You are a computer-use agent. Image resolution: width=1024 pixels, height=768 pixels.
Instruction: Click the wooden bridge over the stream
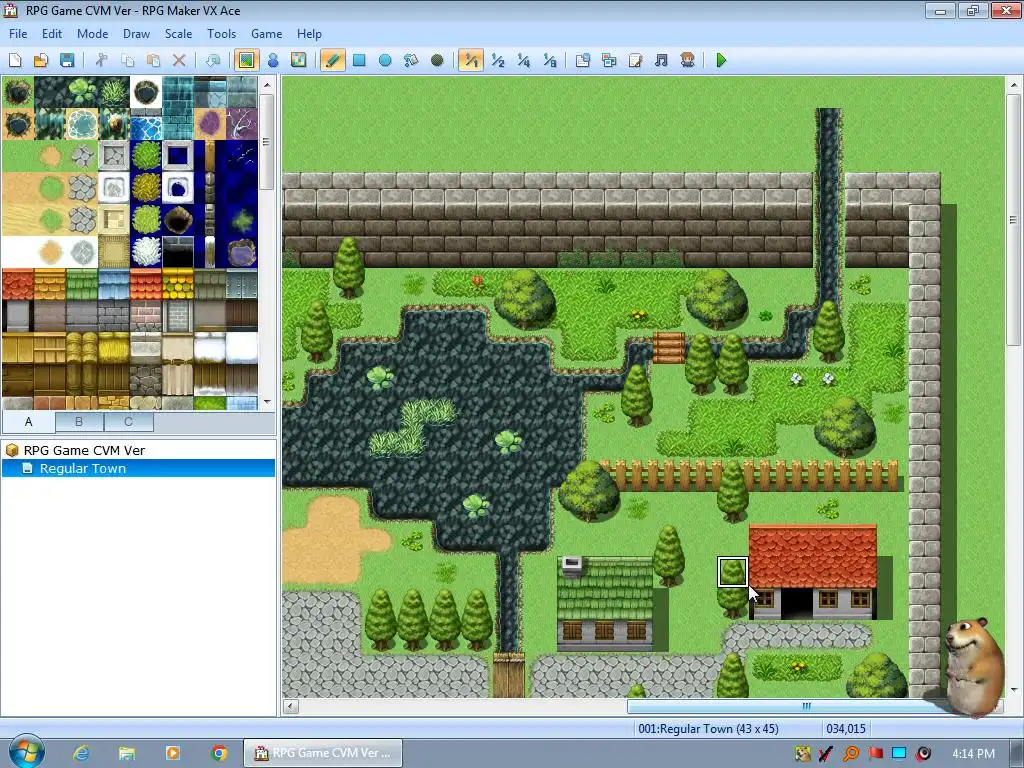point(669,347)
